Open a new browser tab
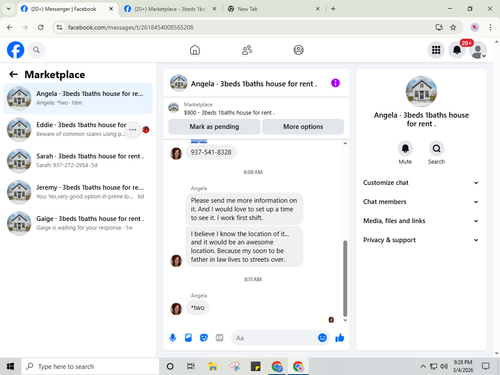 (x=333, y=9)
